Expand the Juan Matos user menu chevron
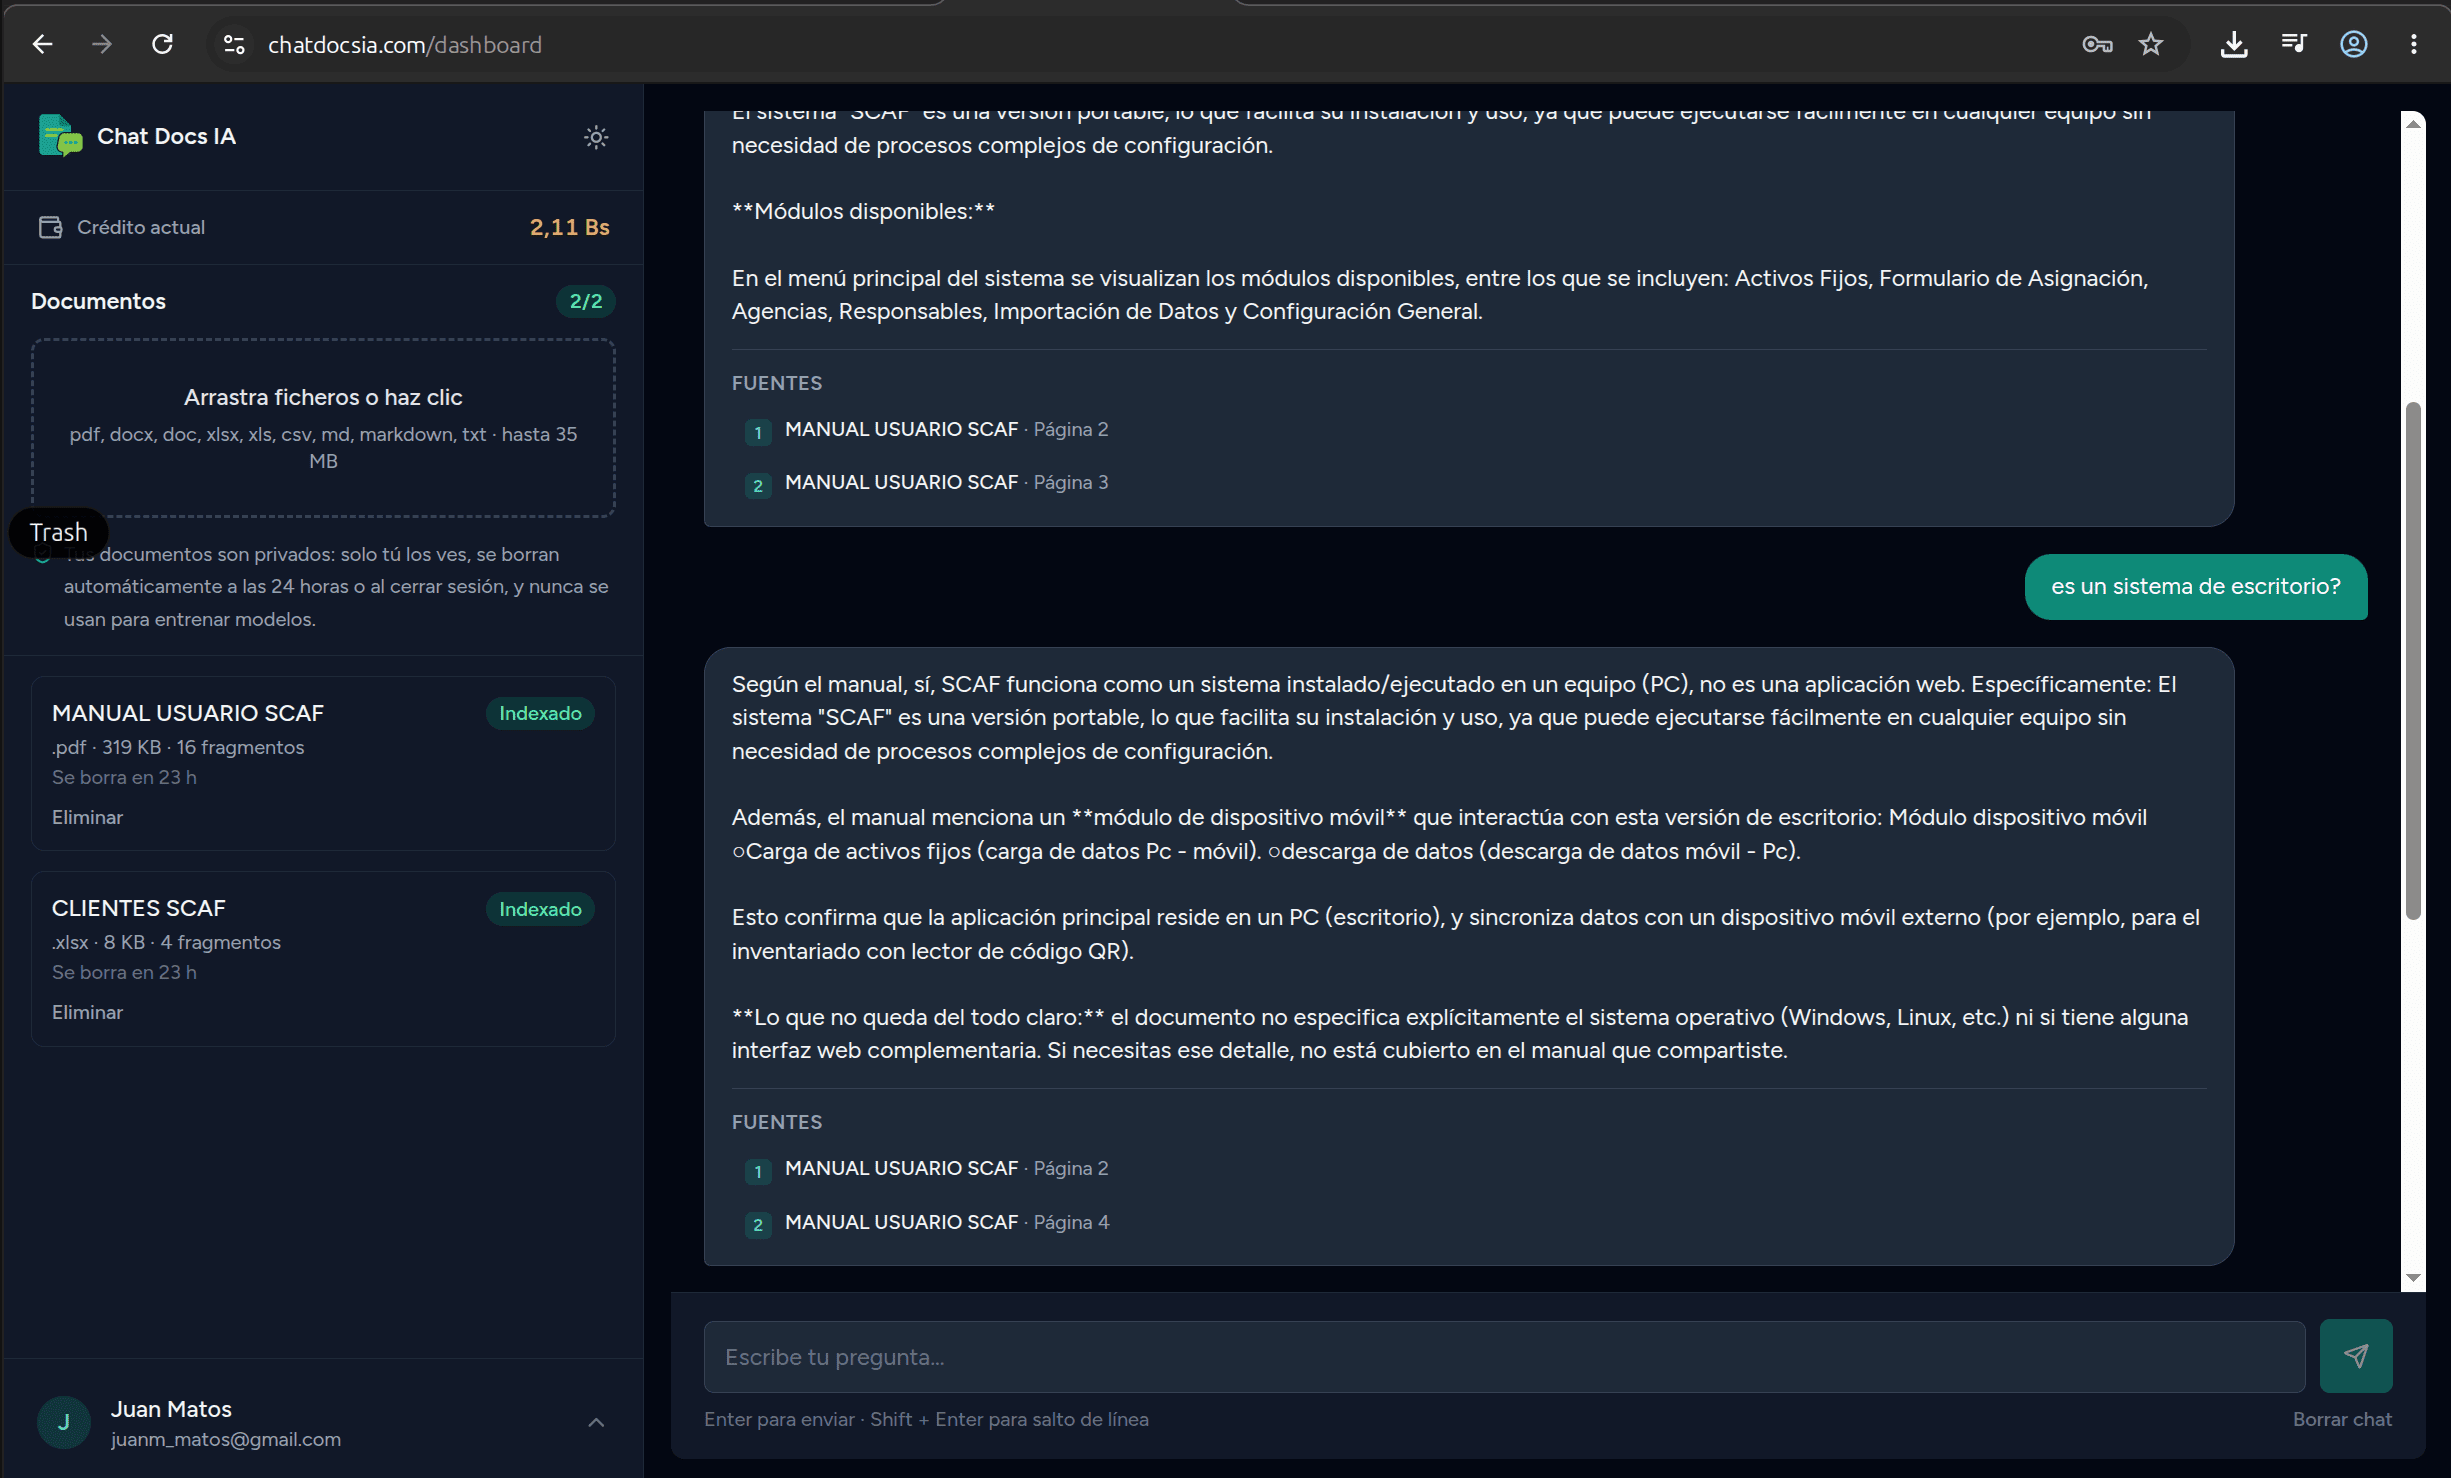 [596, 1422]
